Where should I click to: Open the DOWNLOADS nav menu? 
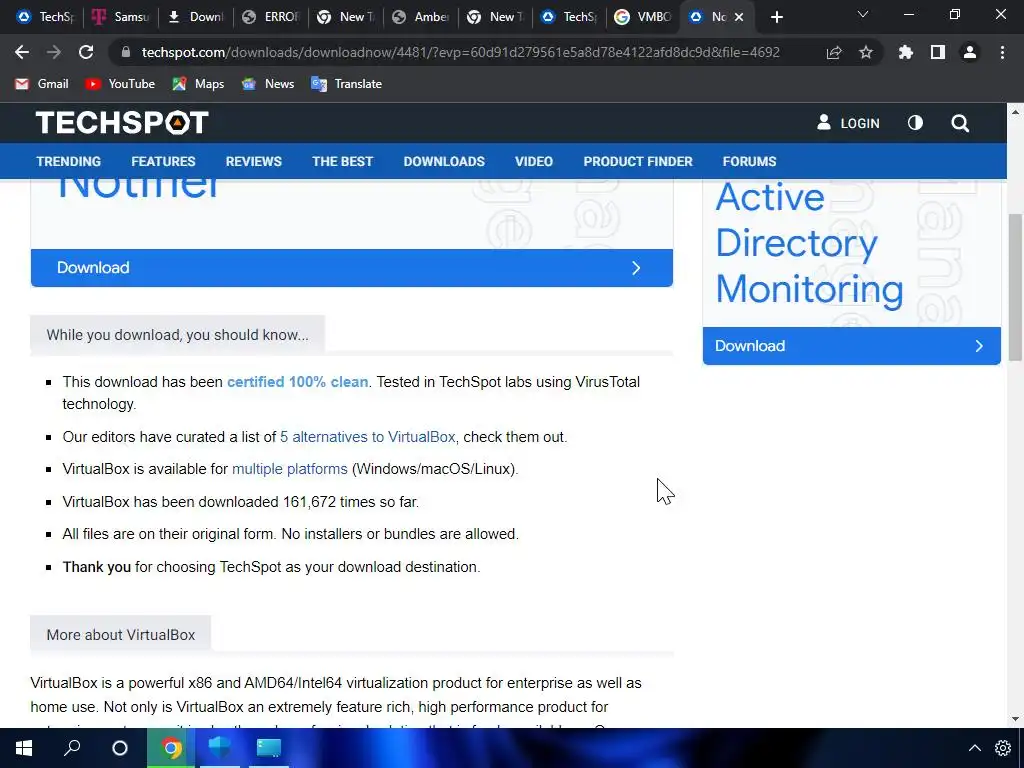point(444,161)
